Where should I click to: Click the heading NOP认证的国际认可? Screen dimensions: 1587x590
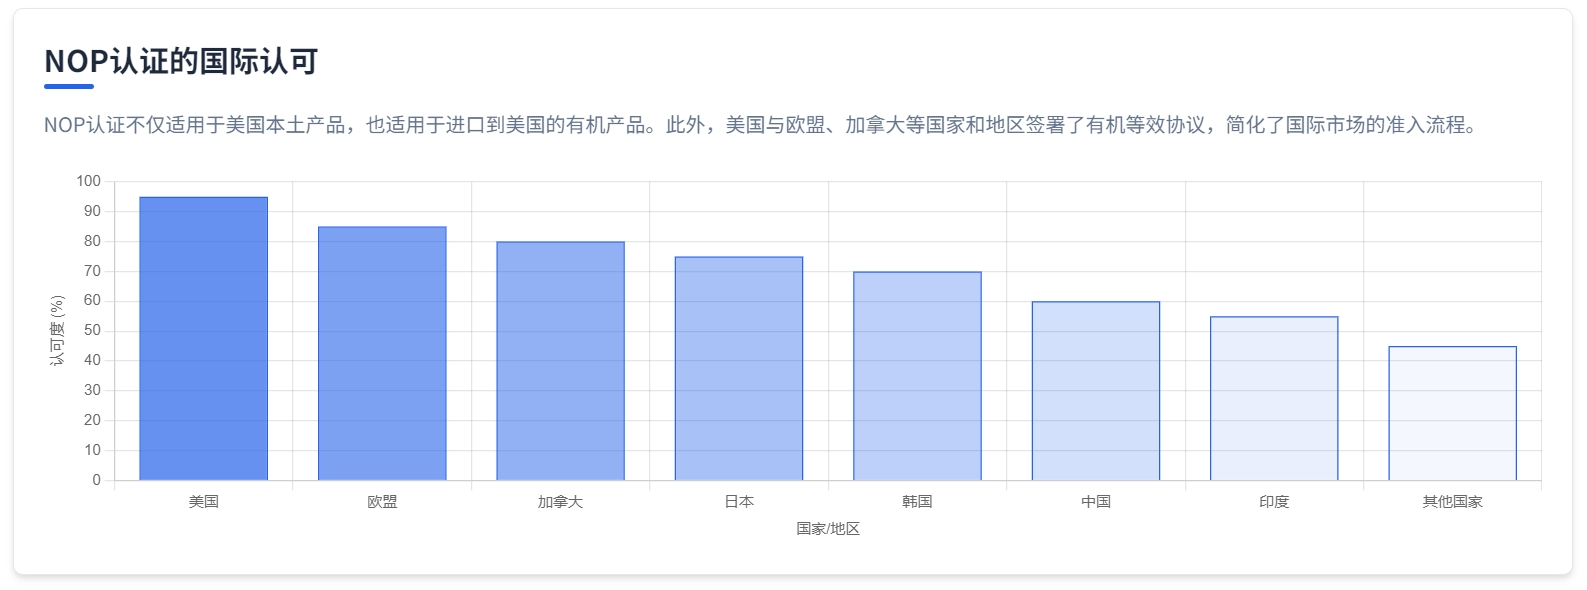pos(181,61)
